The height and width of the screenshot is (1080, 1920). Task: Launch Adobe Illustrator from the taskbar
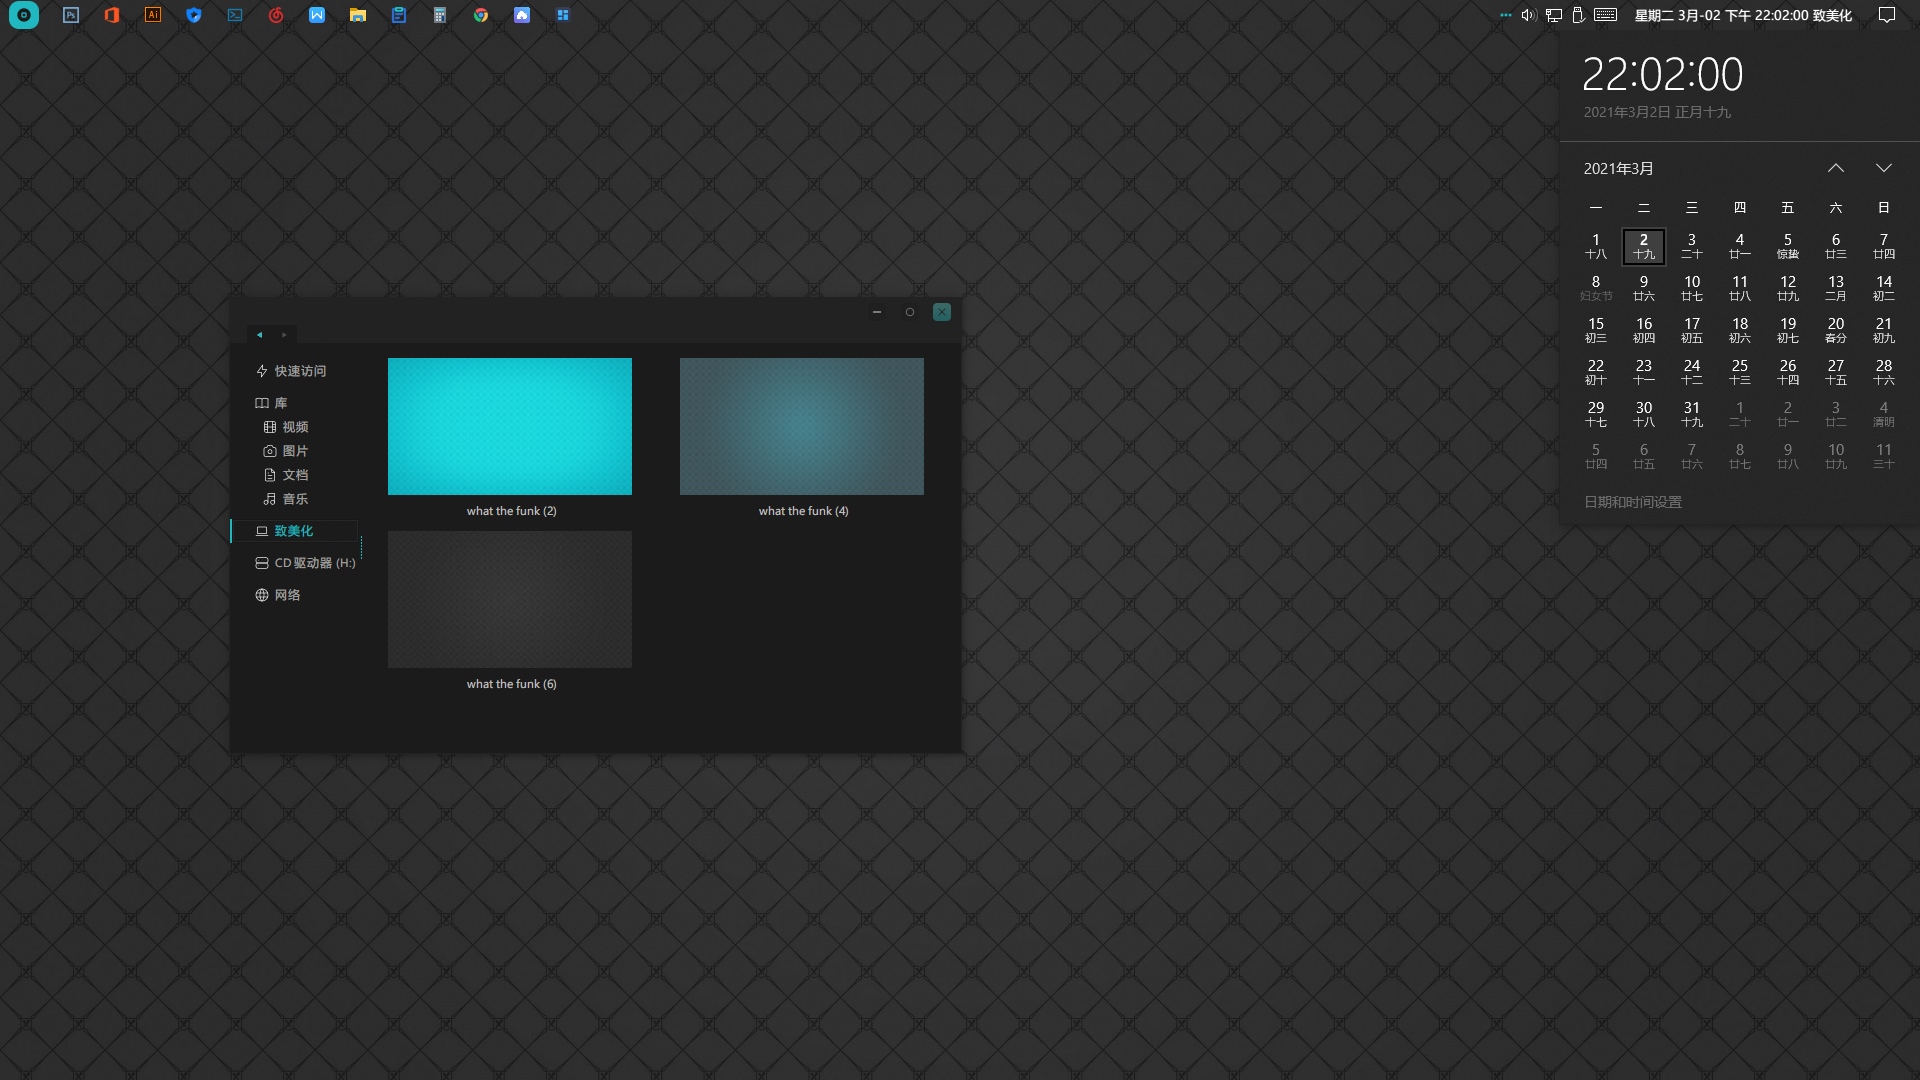tap(153, 15)
